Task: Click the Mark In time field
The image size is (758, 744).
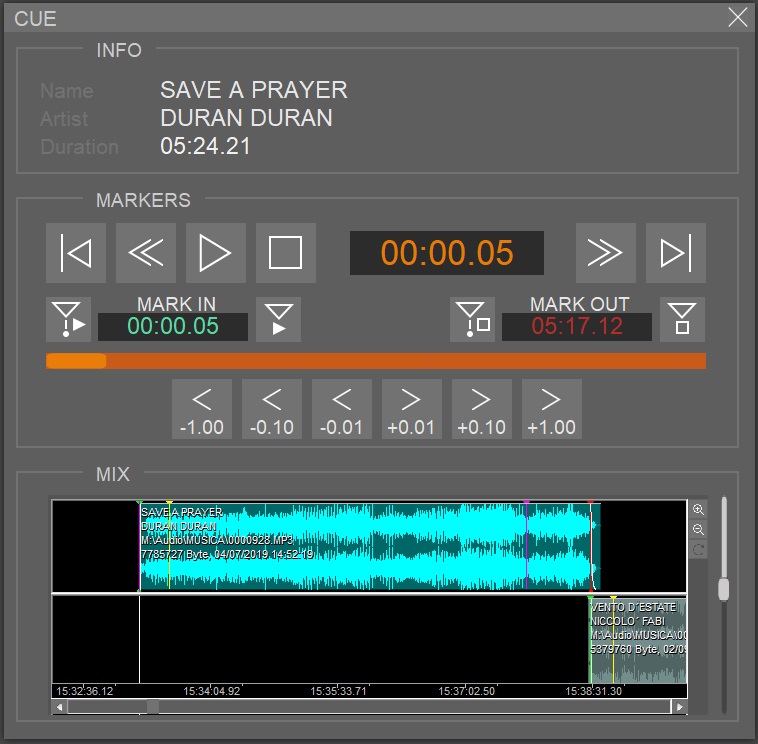Action: click(x=173, y=327)
